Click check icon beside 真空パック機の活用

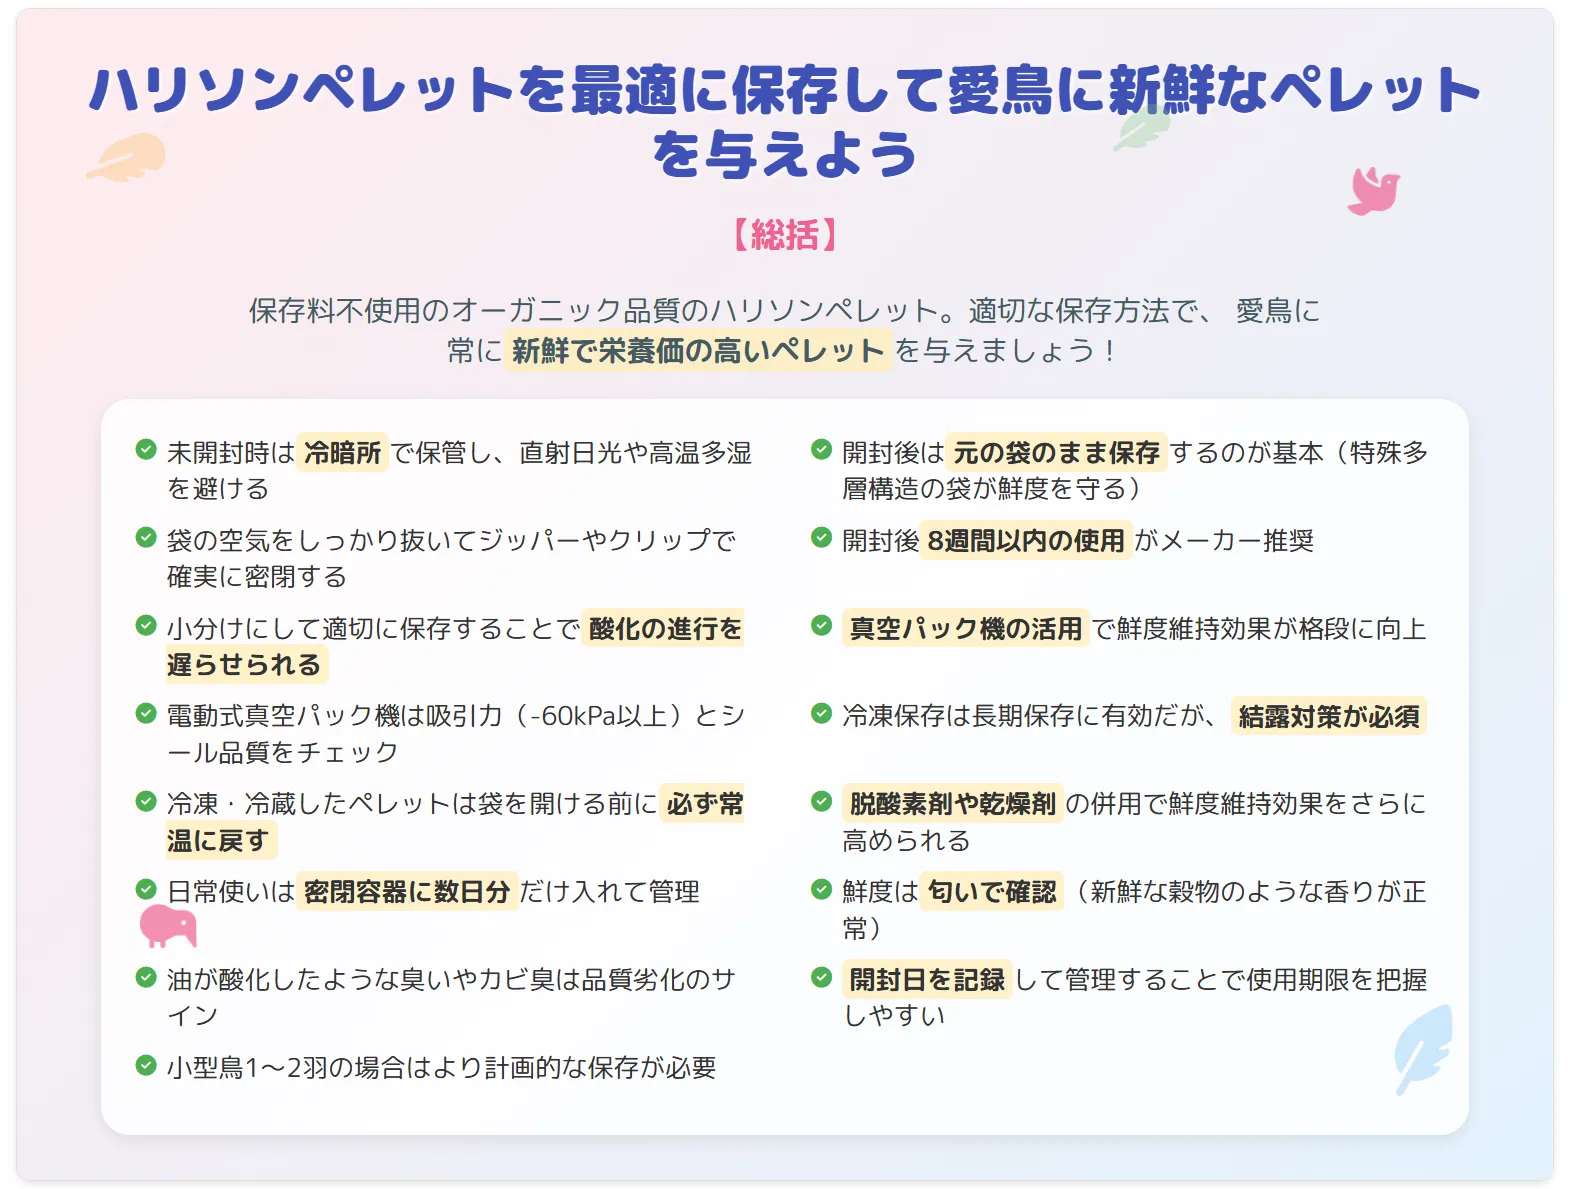click(821, 625)
